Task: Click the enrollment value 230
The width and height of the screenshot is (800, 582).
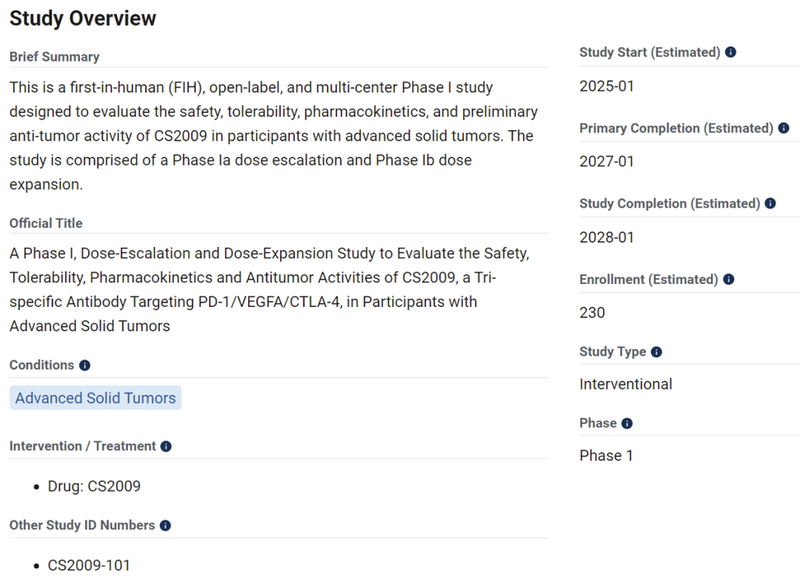Action: point(592,313)
